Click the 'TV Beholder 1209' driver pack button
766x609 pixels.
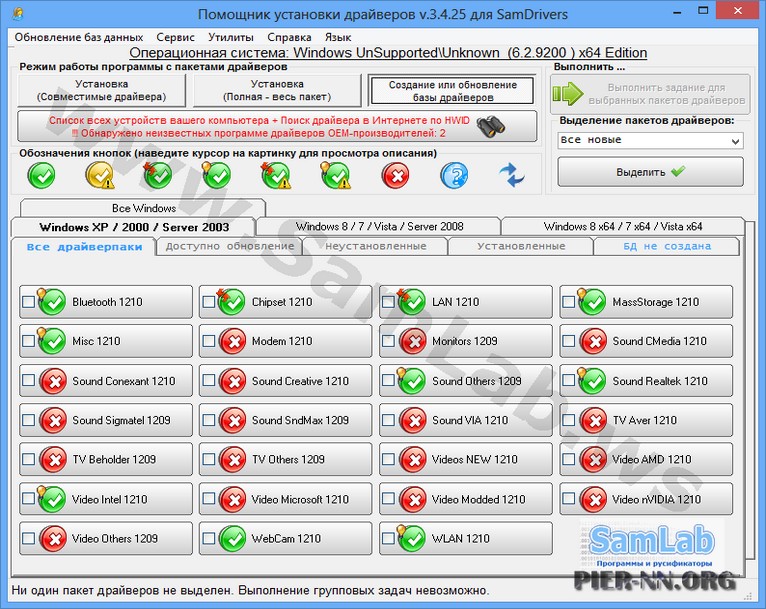[x=106, y=459]
